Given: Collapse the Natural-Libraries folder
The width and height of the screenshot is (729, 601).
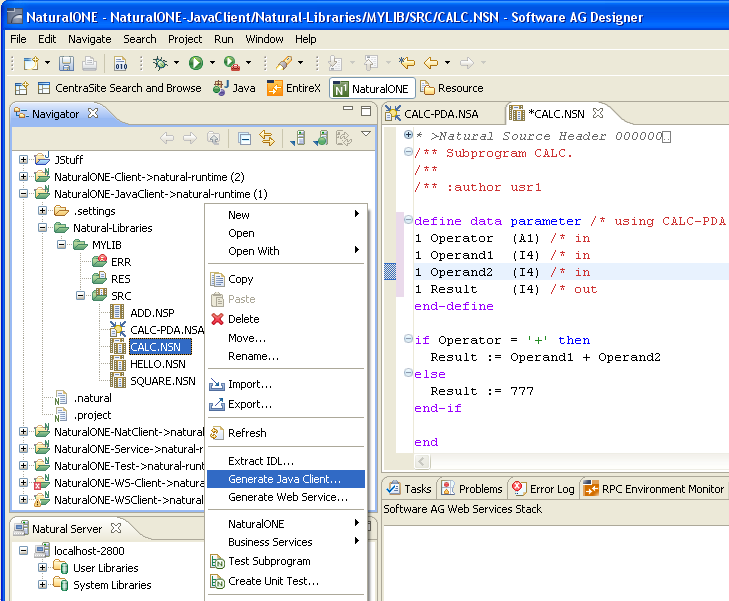Looking at the screenshot, I should (x=42, y=228).
